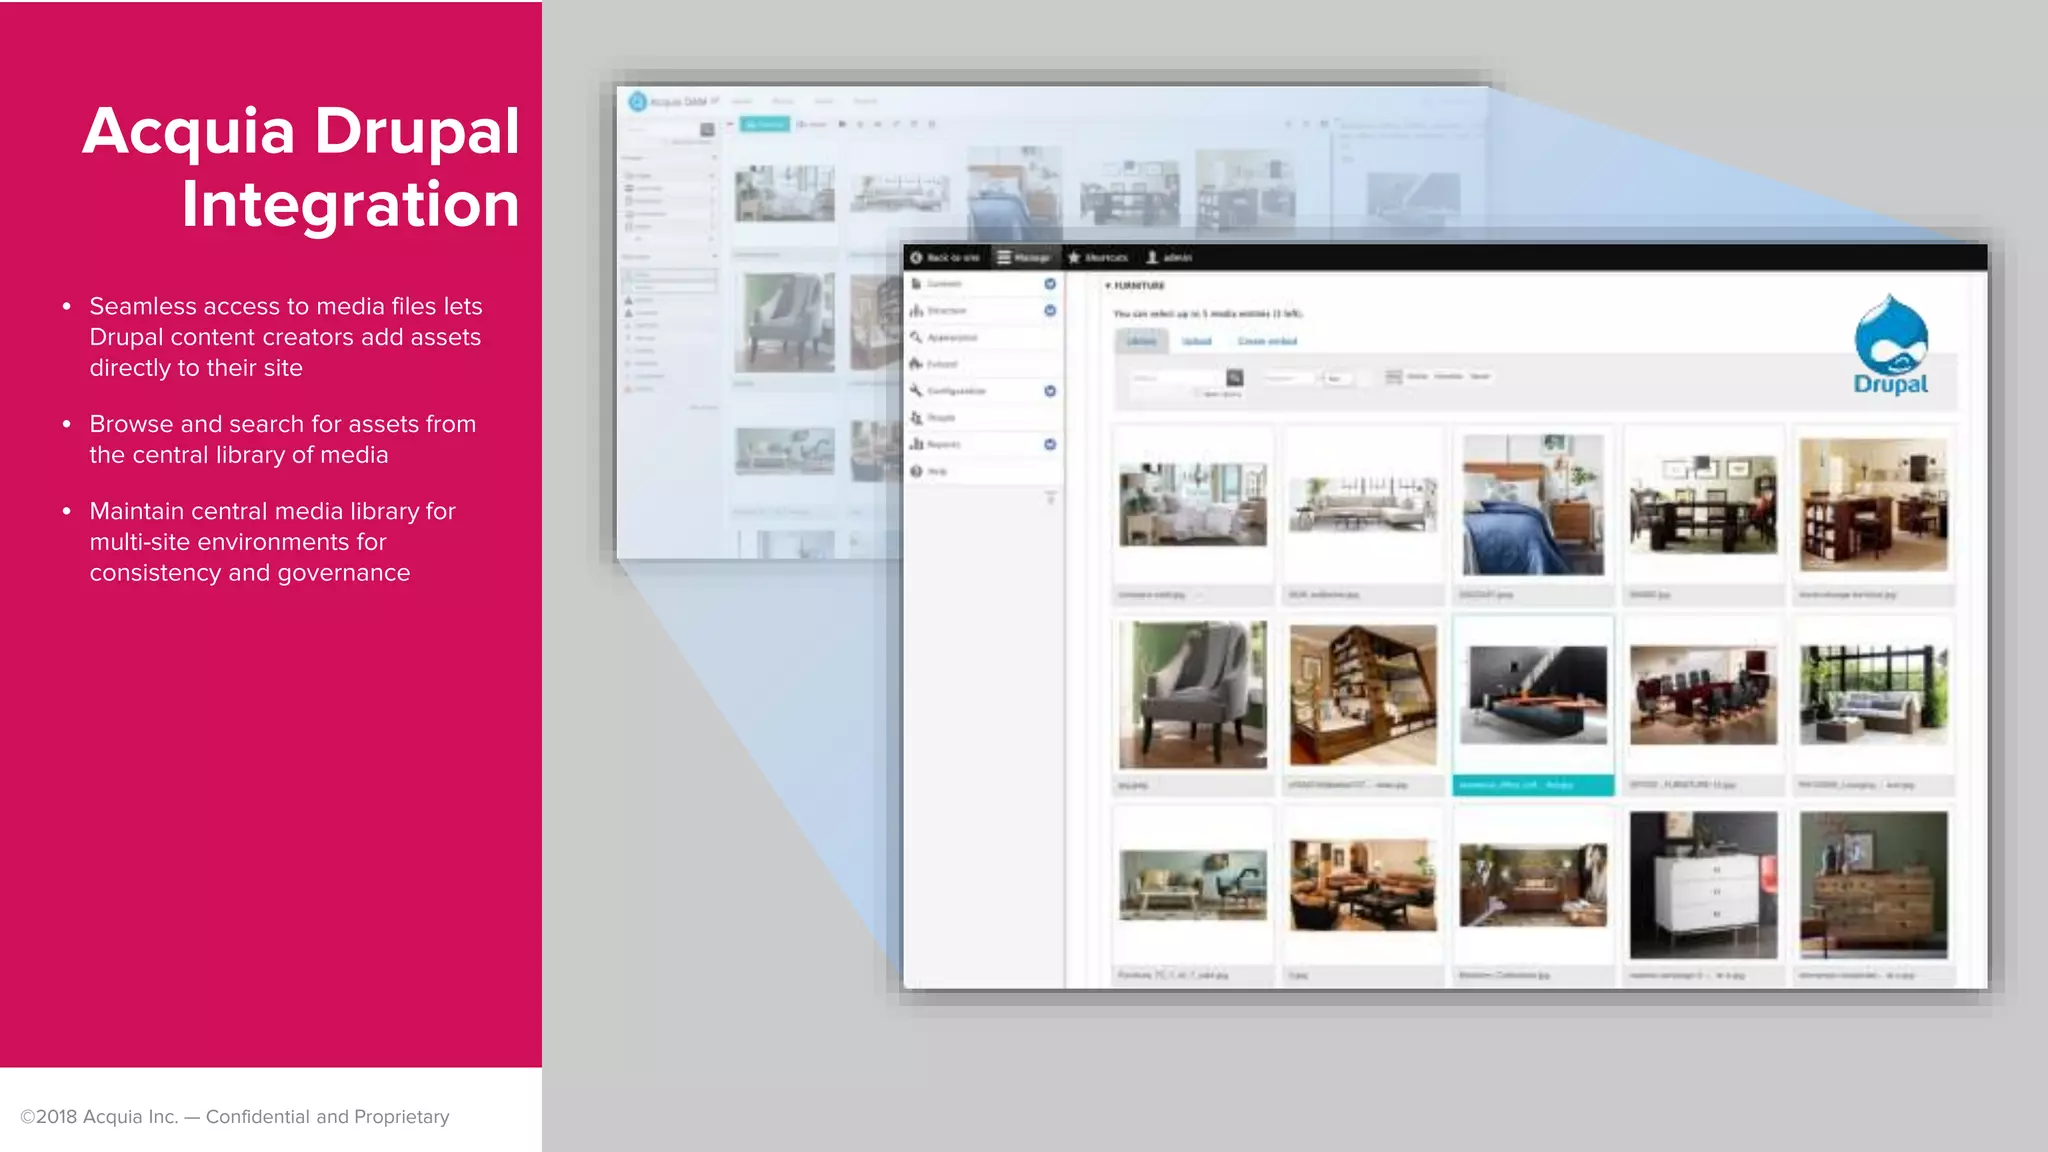Click the Back to site arrow icon
The image size is (2048, 1152).
pos(916,257)
